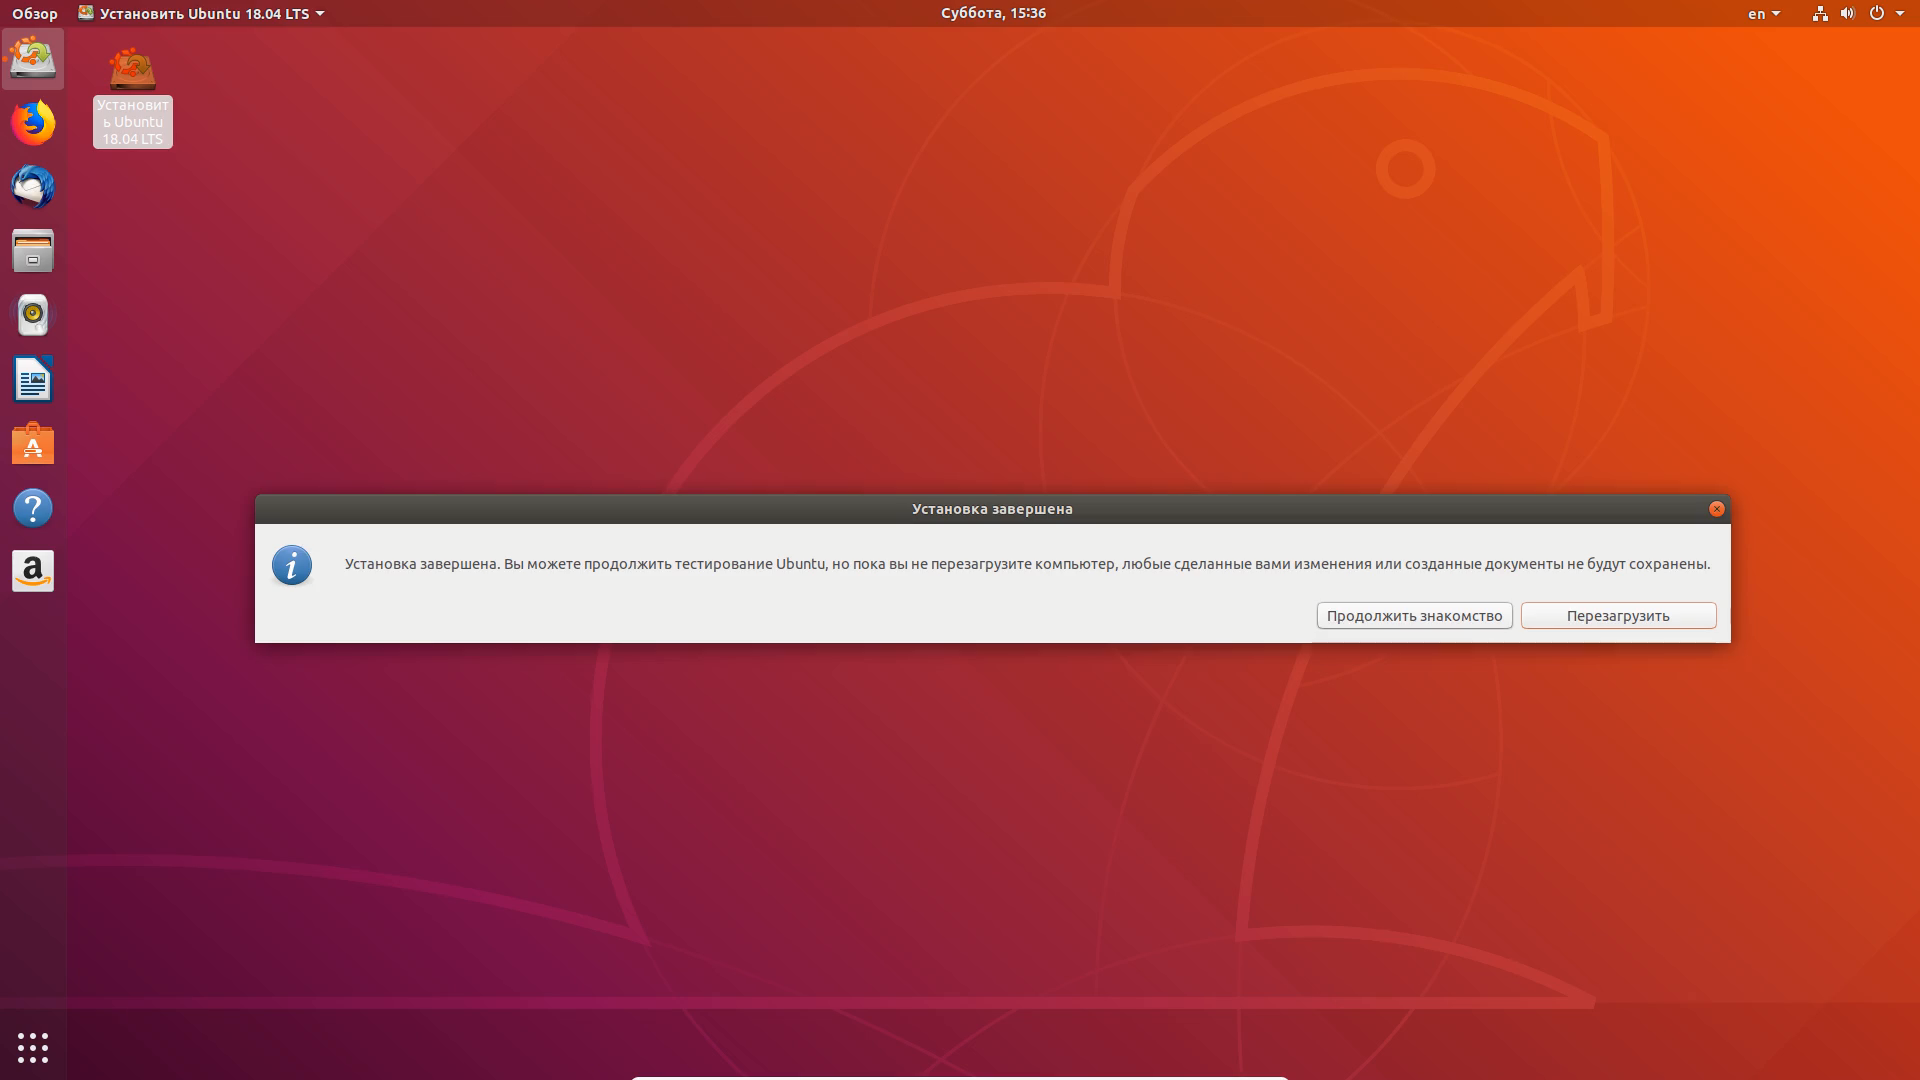Viewport: 1920px width, 1080px height.
Task: Select the Установить Ubuntu 18.04 LTS desktop icon
Action: (x=132, y=97)
